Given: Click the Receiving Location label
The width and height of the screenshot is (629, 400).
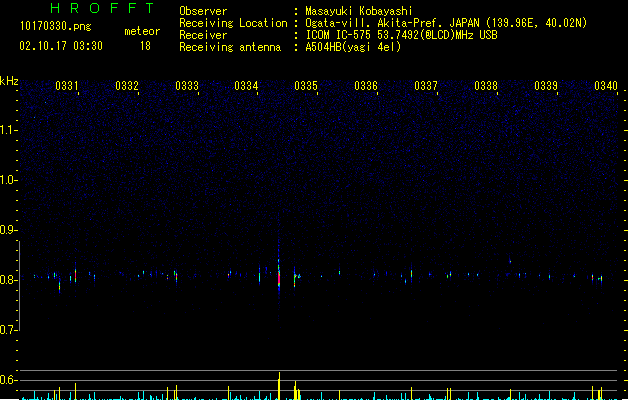Looking at the screenshot, I should 233,23.
